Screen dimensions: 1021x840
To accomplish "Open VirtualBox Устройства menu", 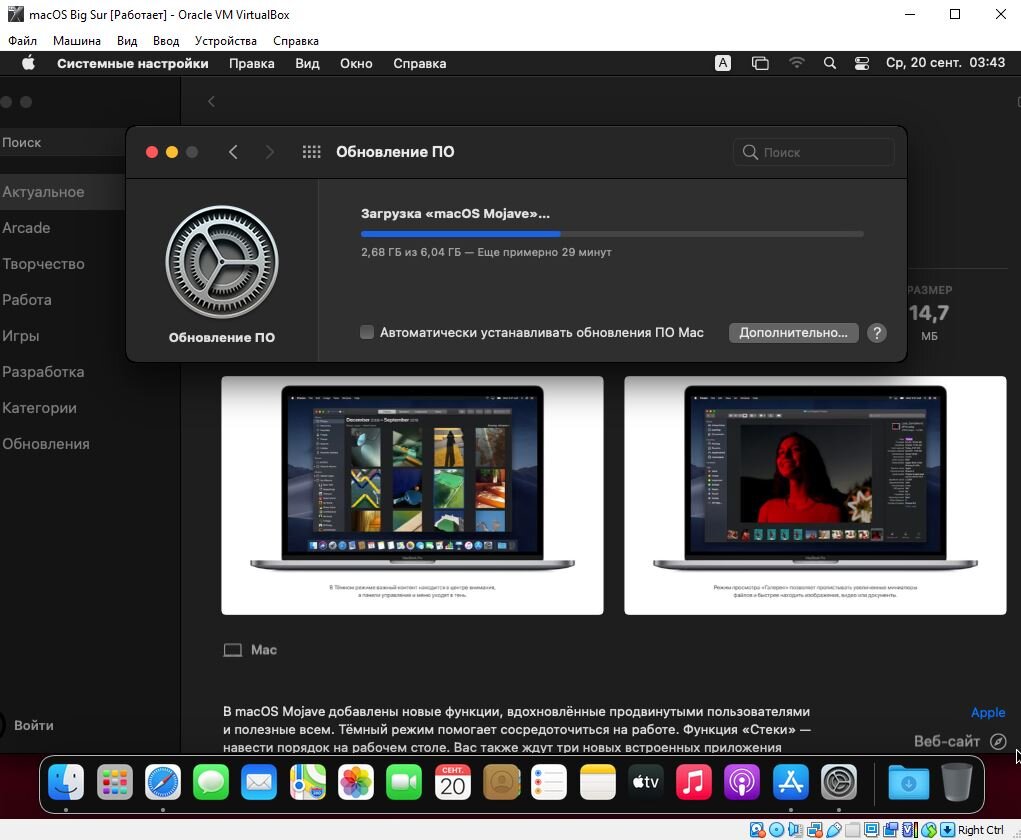I will click(x=225, y=40).
